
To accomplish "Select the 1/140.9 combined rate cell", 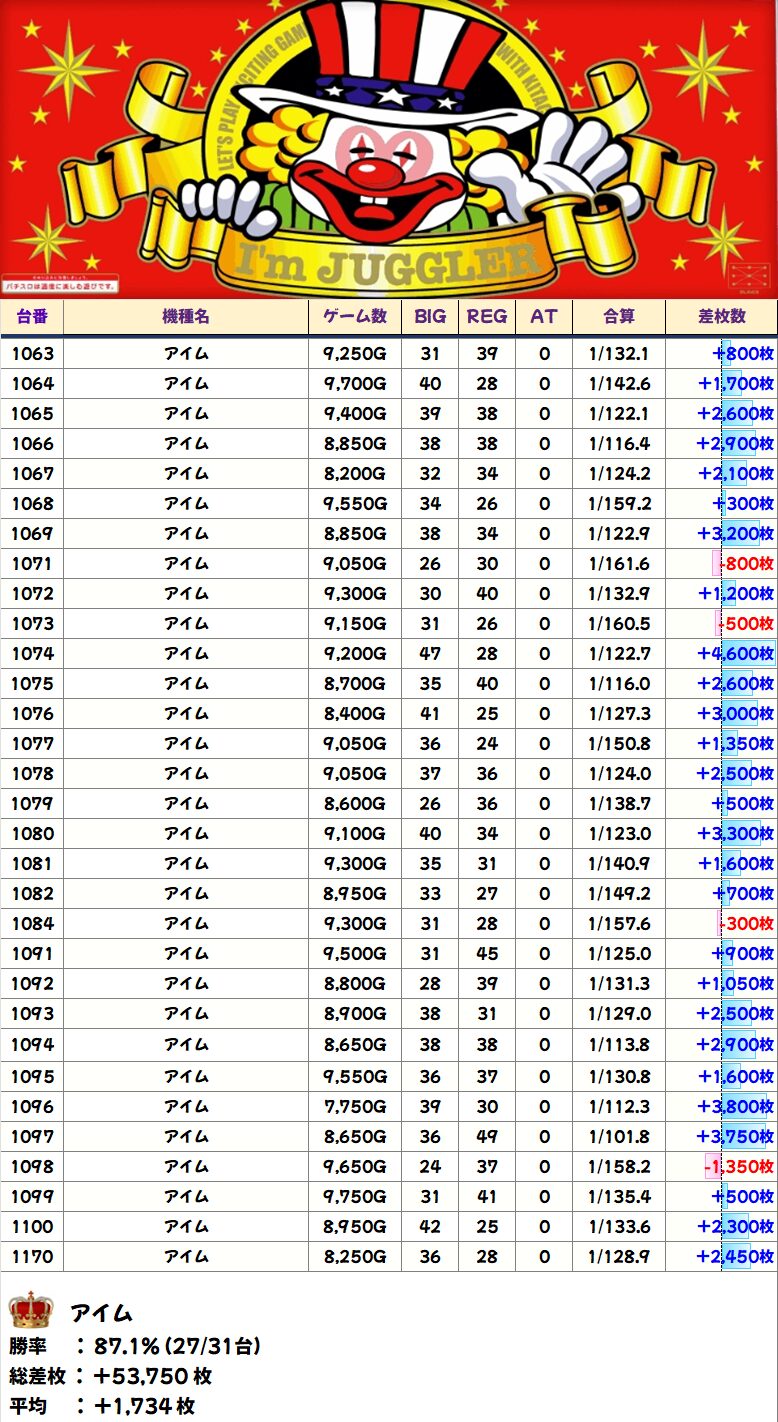I will [x=619, y=863].
